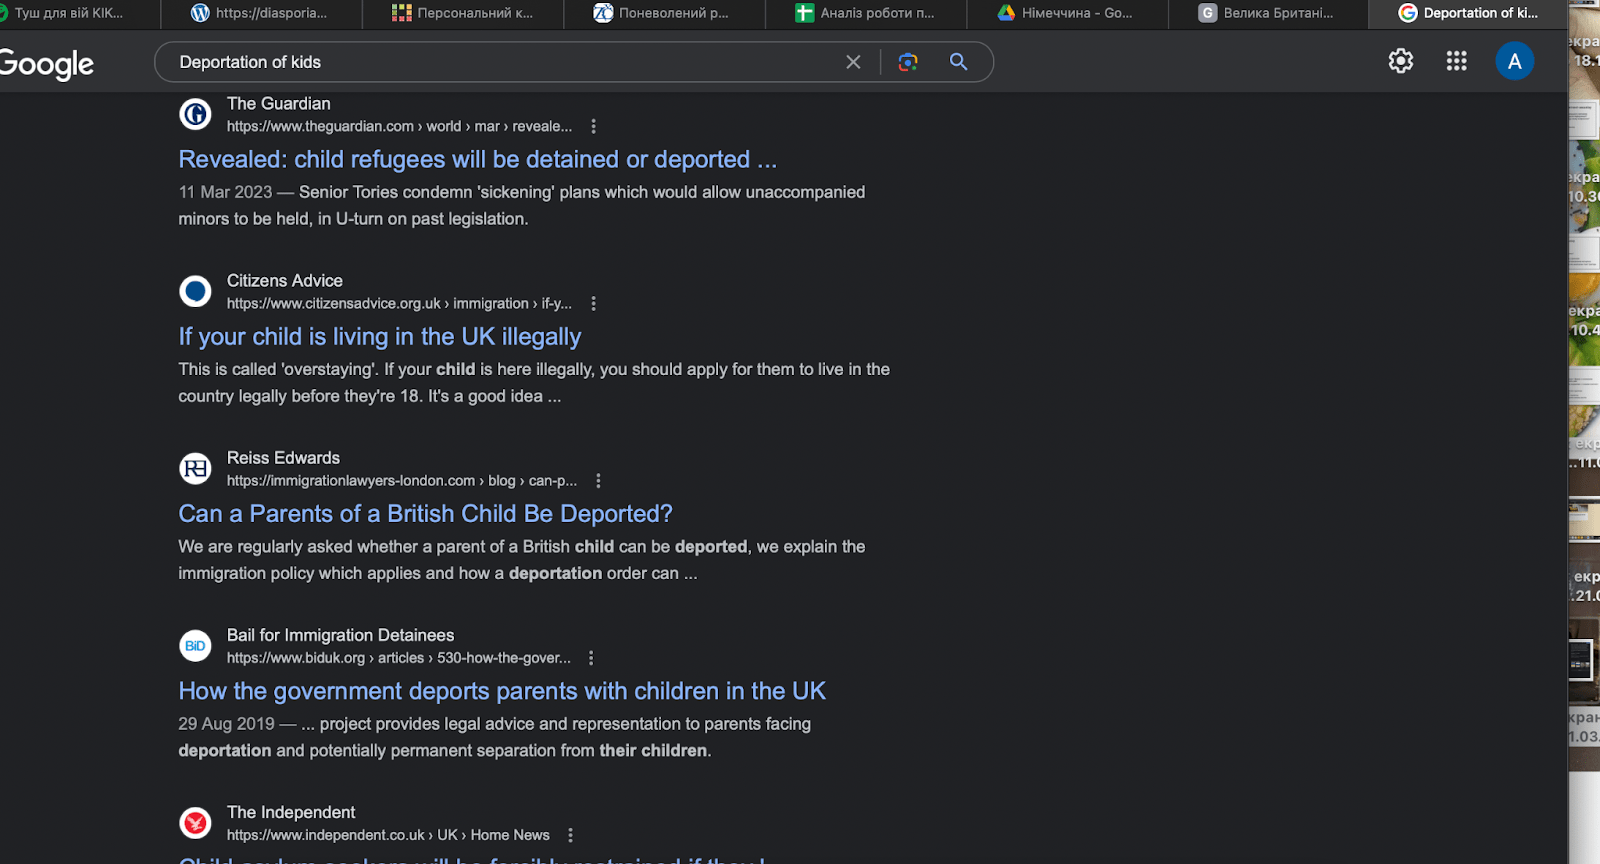Open 'Revealed: child refugees will be detained' link

[477, 160]
